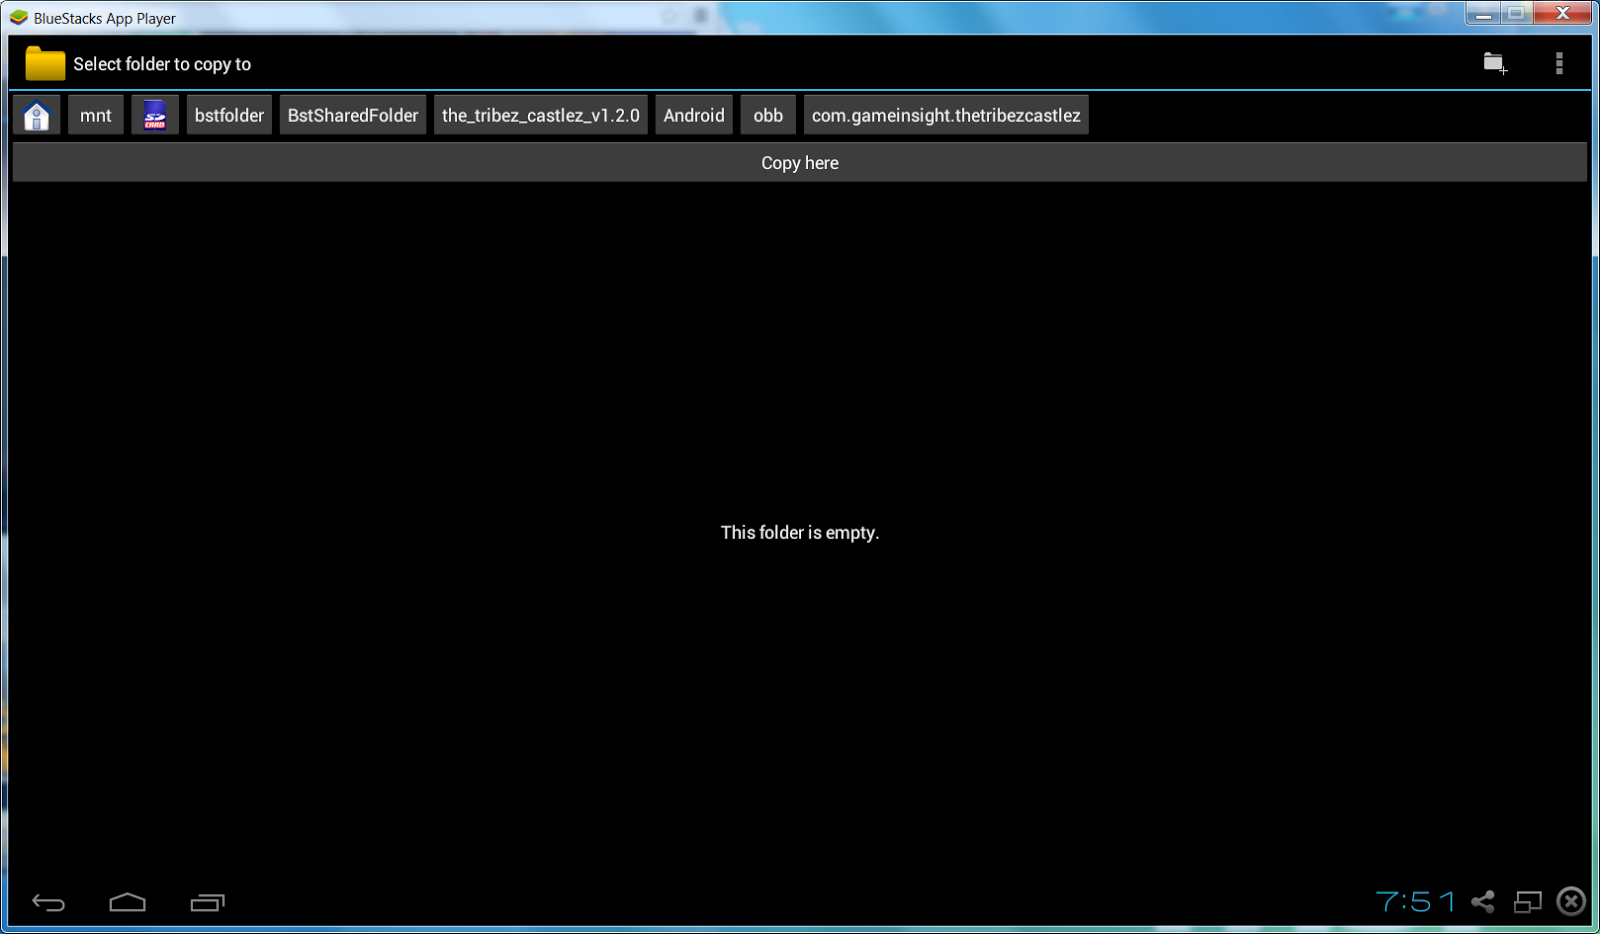
Task: Open the recent apps button
Action: click(207, 903)
